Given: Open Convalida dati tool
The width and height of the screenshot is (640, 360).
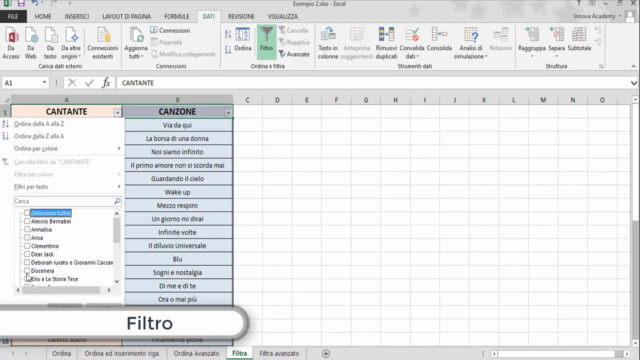Looking at the screenshot, I should [412, 43].
